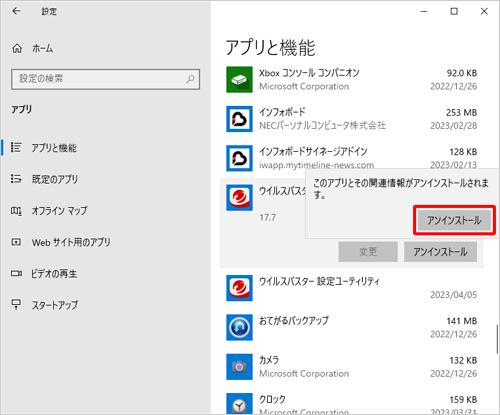Click the greyed 変更 button

(x=368, y=252)
